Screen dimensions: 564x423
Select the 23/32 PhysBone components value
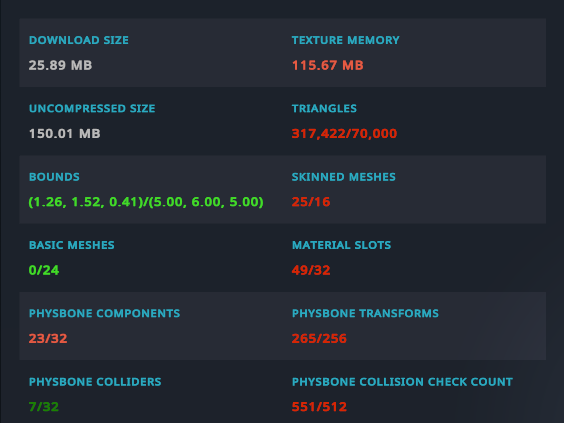click(48, 338)
